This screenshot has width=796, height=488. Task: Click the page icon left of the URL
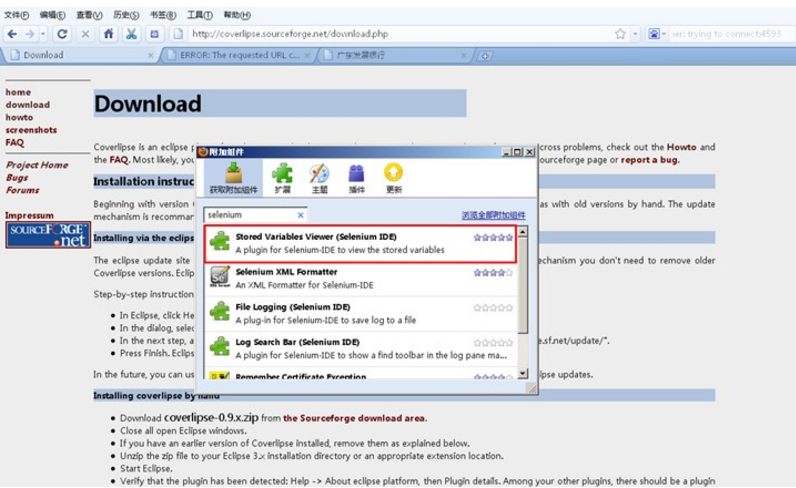tap(178, 34)
